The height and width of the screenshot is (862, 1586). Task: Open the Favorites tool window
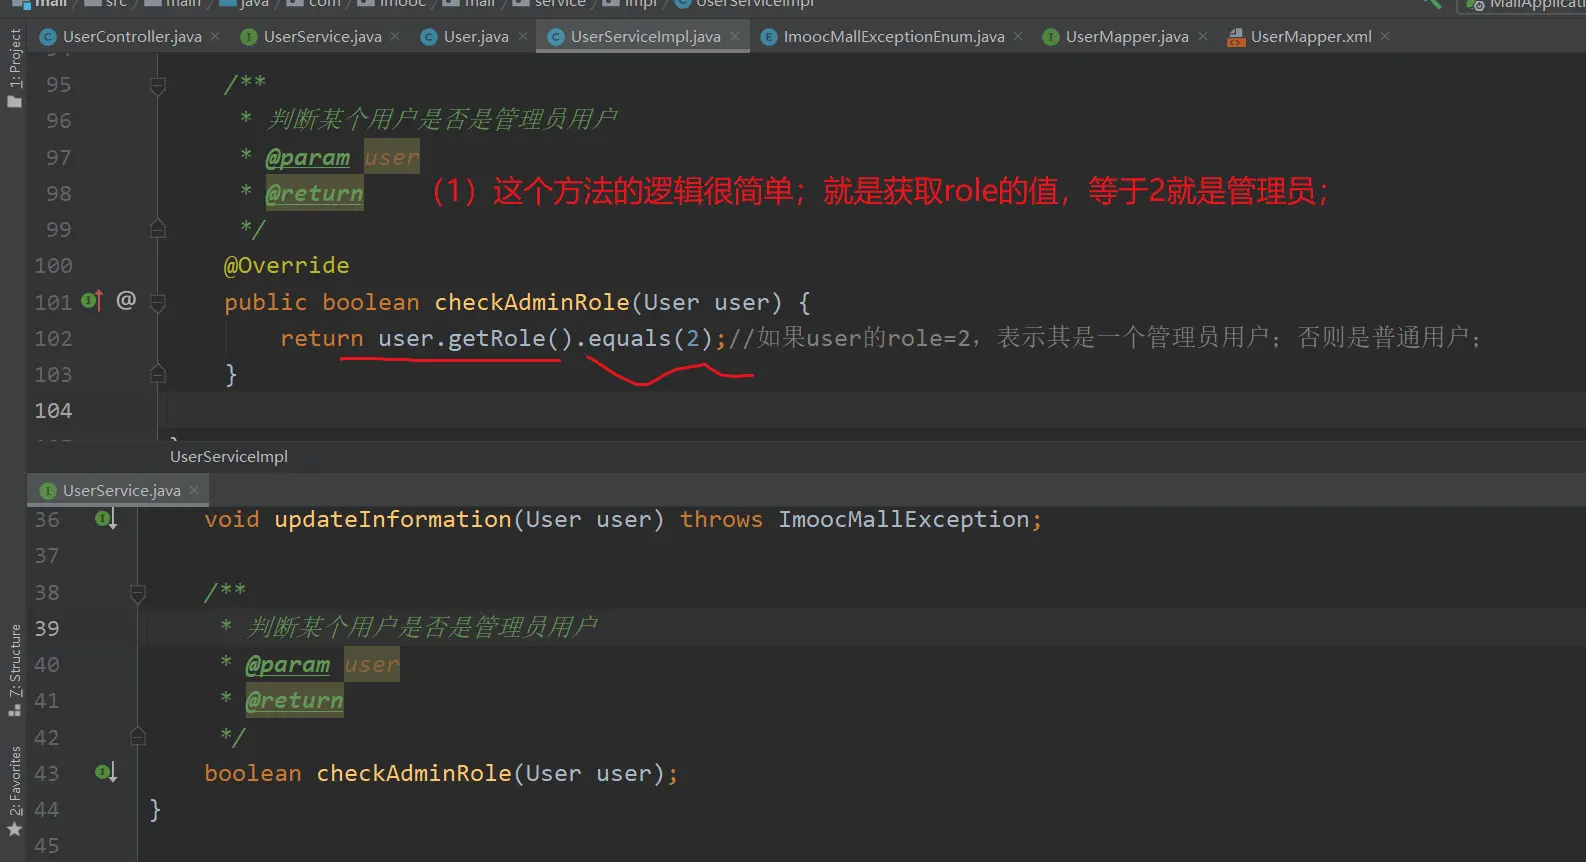click(x=15, y=791)
